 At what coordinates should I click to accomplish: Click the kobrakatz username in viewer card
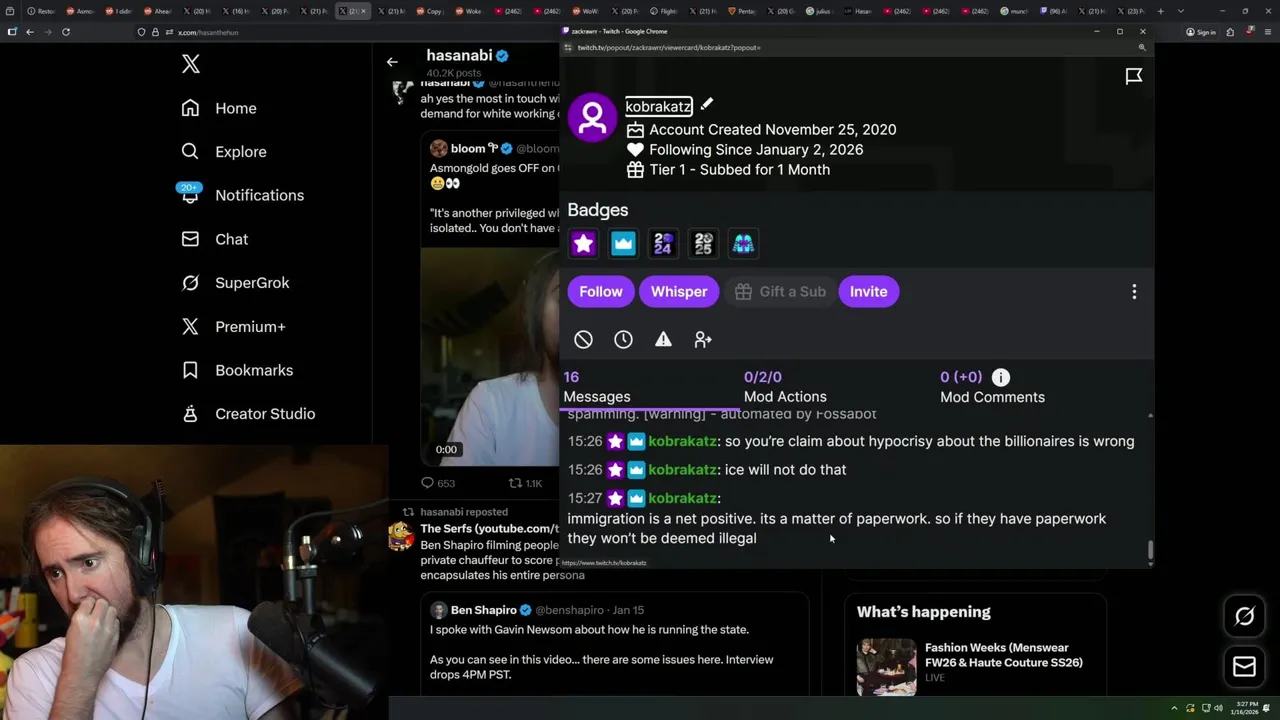(x=658, y=106)
